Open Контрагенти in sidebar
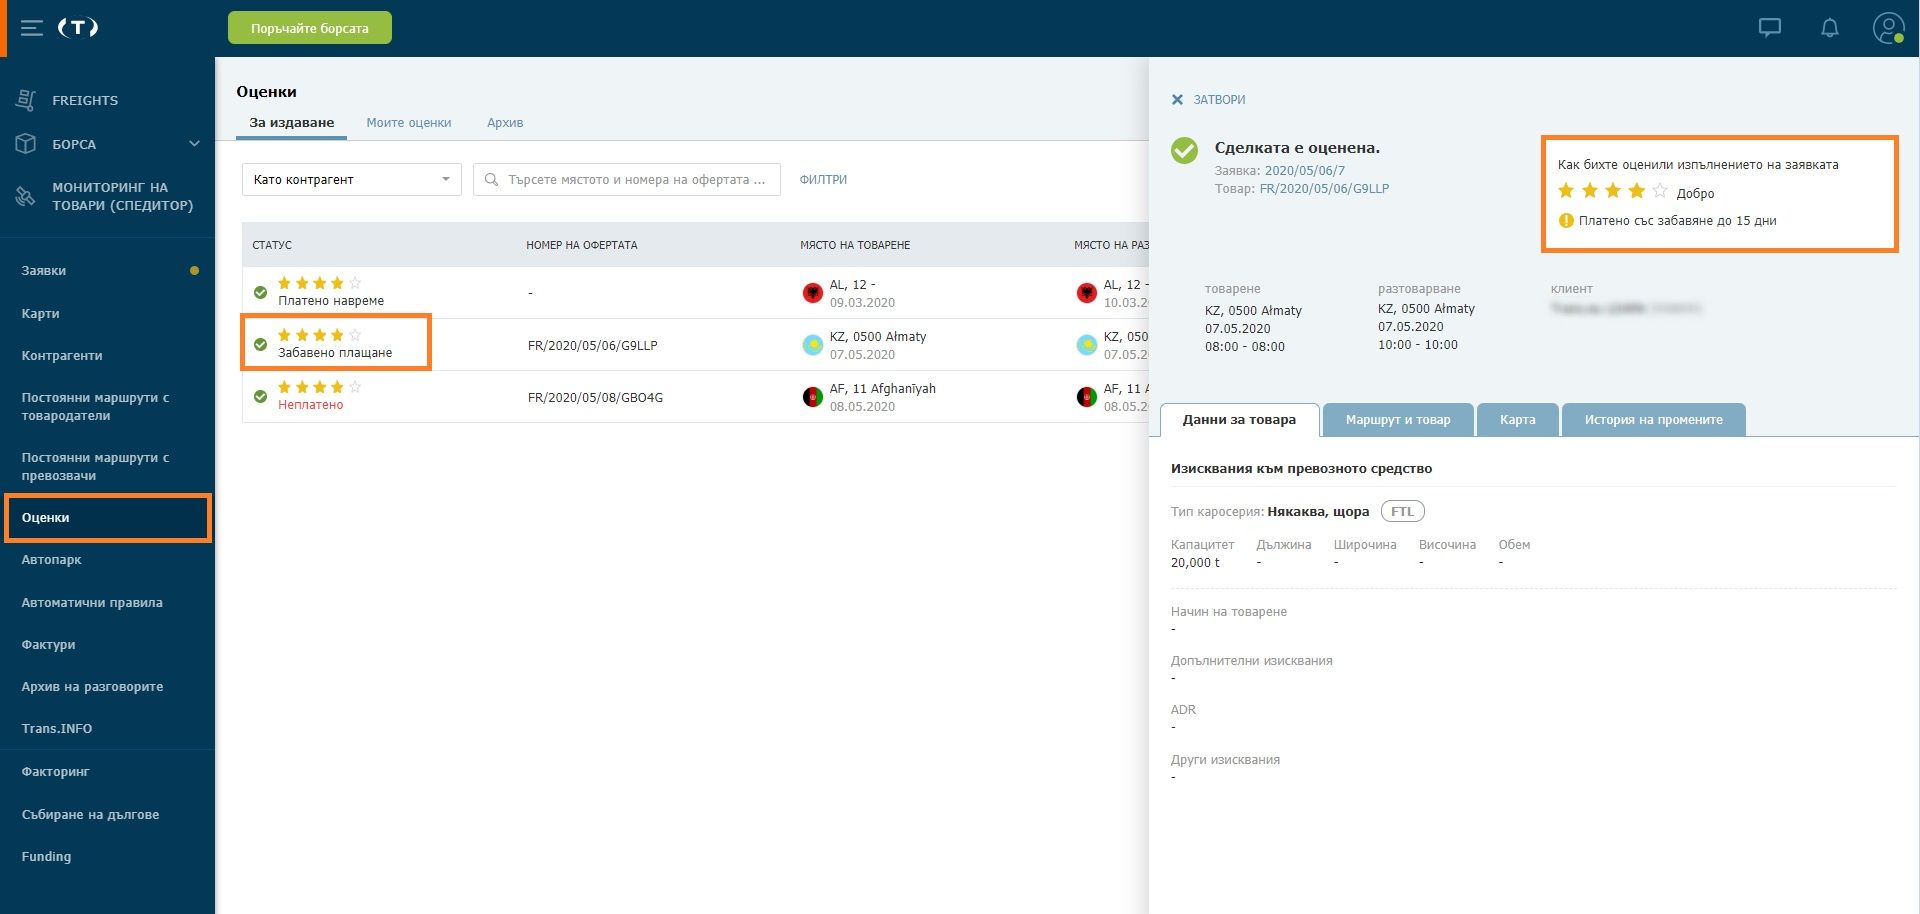Image resolution: width=1920 pixels, height=914 pixels. point(62,356)
